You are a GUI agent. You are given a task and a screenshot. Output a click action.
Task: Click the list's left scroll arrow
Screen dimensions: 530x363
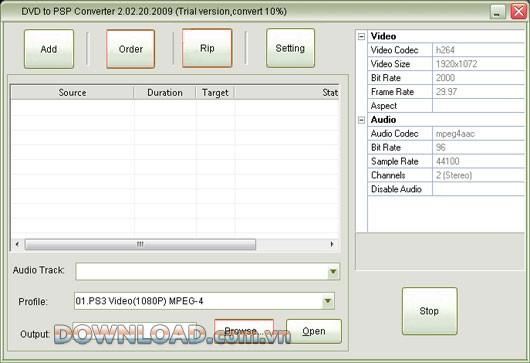point(17,244)
